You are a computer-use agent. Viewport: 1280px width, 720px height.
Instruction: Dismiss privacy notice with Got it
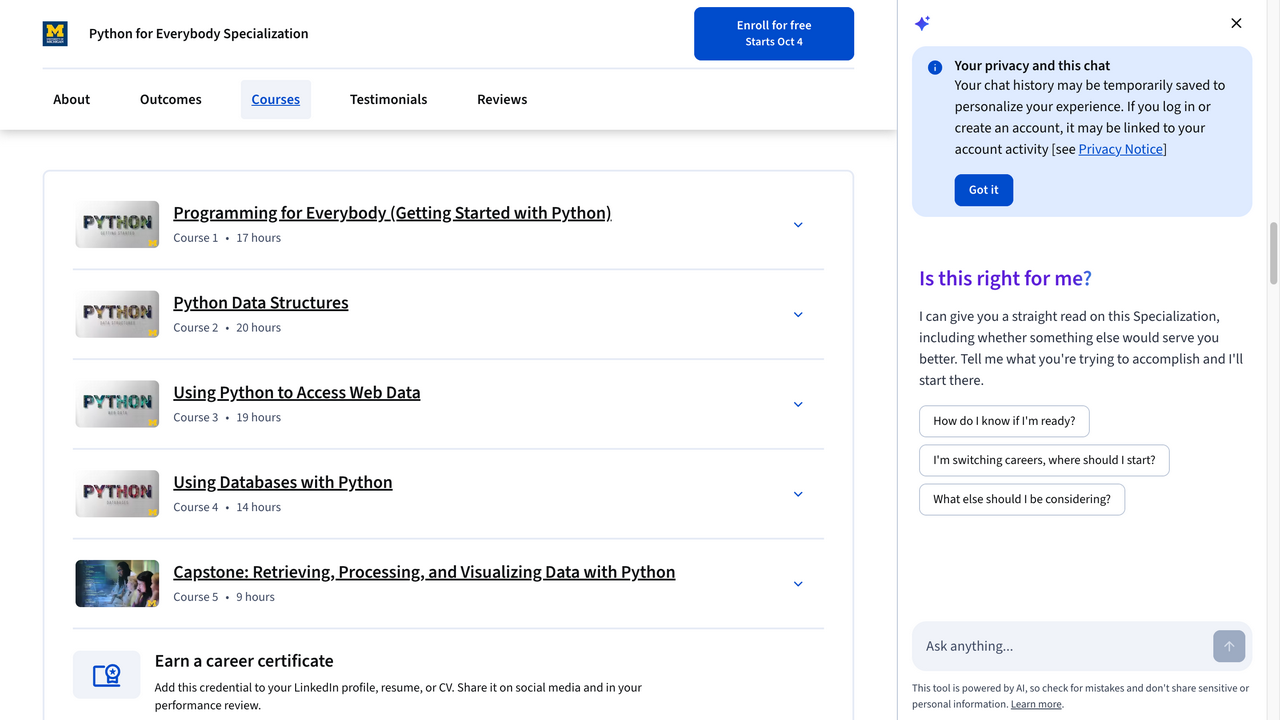(984, 190)
